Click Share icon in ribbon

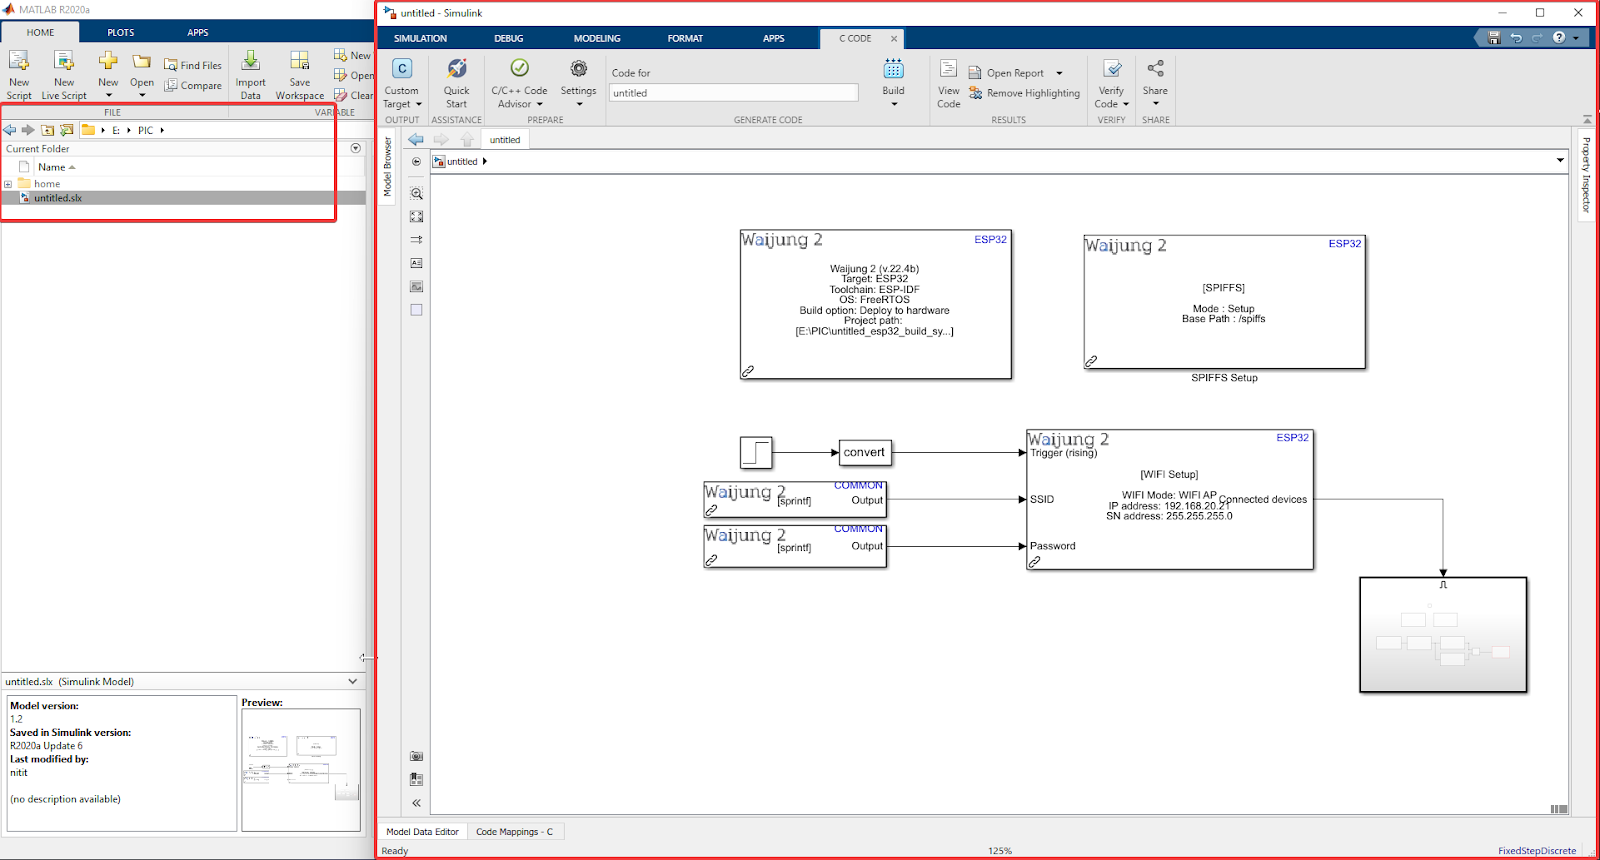1155,68
